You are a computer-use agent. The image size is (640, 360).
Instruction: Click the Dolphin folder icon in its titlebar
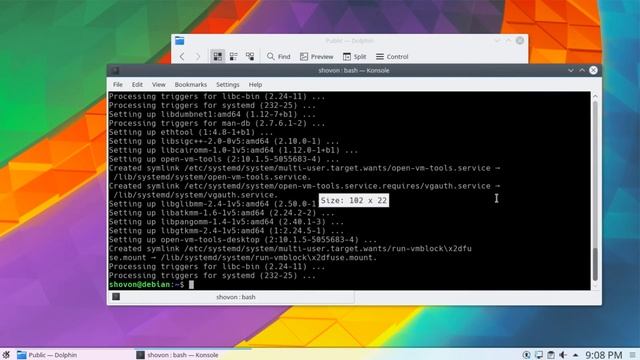coord(180,40)
